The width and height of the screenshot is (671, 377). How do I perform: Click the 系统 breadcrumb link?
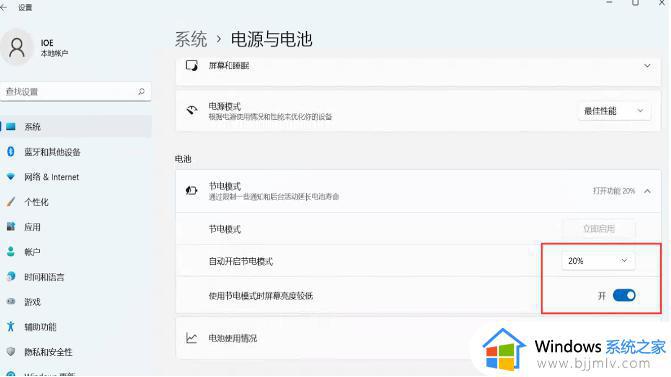pyautogui.click(x=191, y=39)
